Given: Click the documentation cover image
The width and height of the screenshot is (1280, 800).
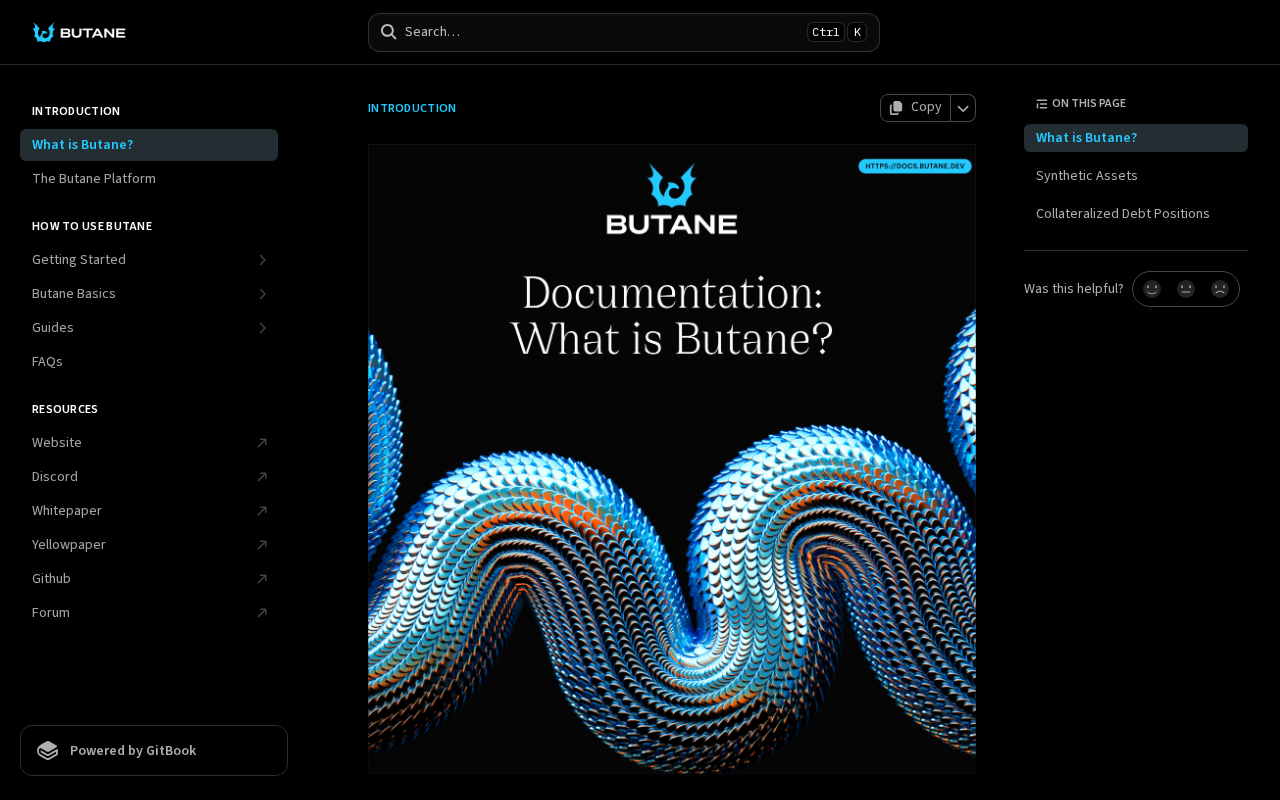Looking at the screenshot, I should coord(672,459).
